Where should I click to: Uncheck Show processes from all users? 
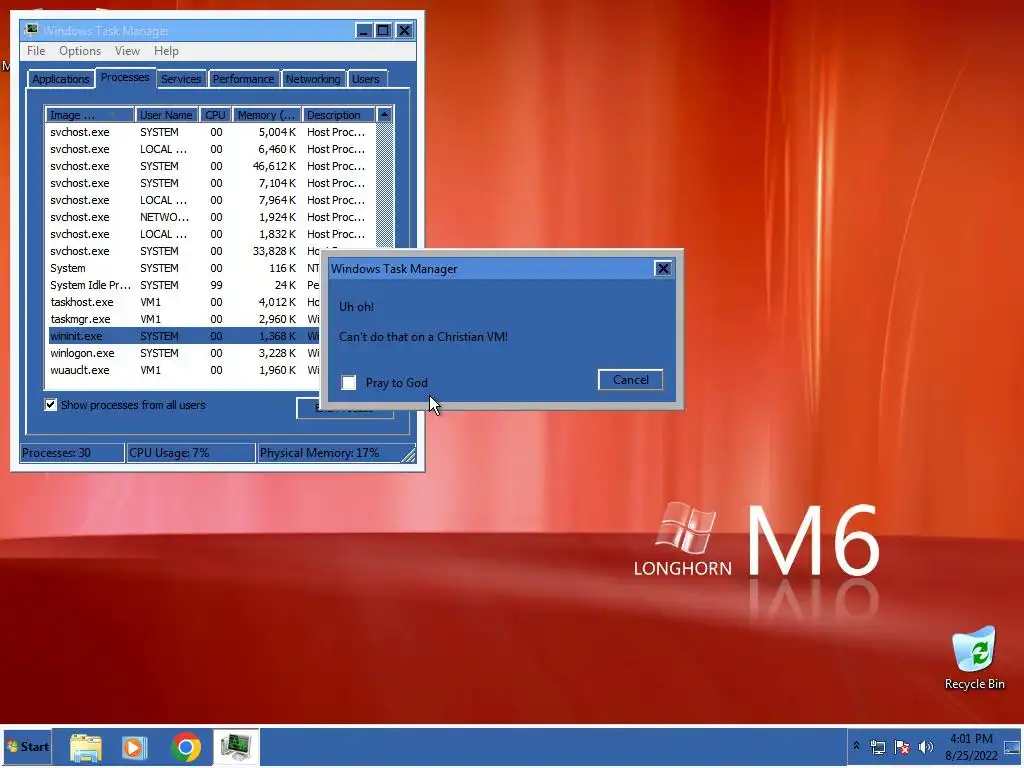[x=50, y=405]
